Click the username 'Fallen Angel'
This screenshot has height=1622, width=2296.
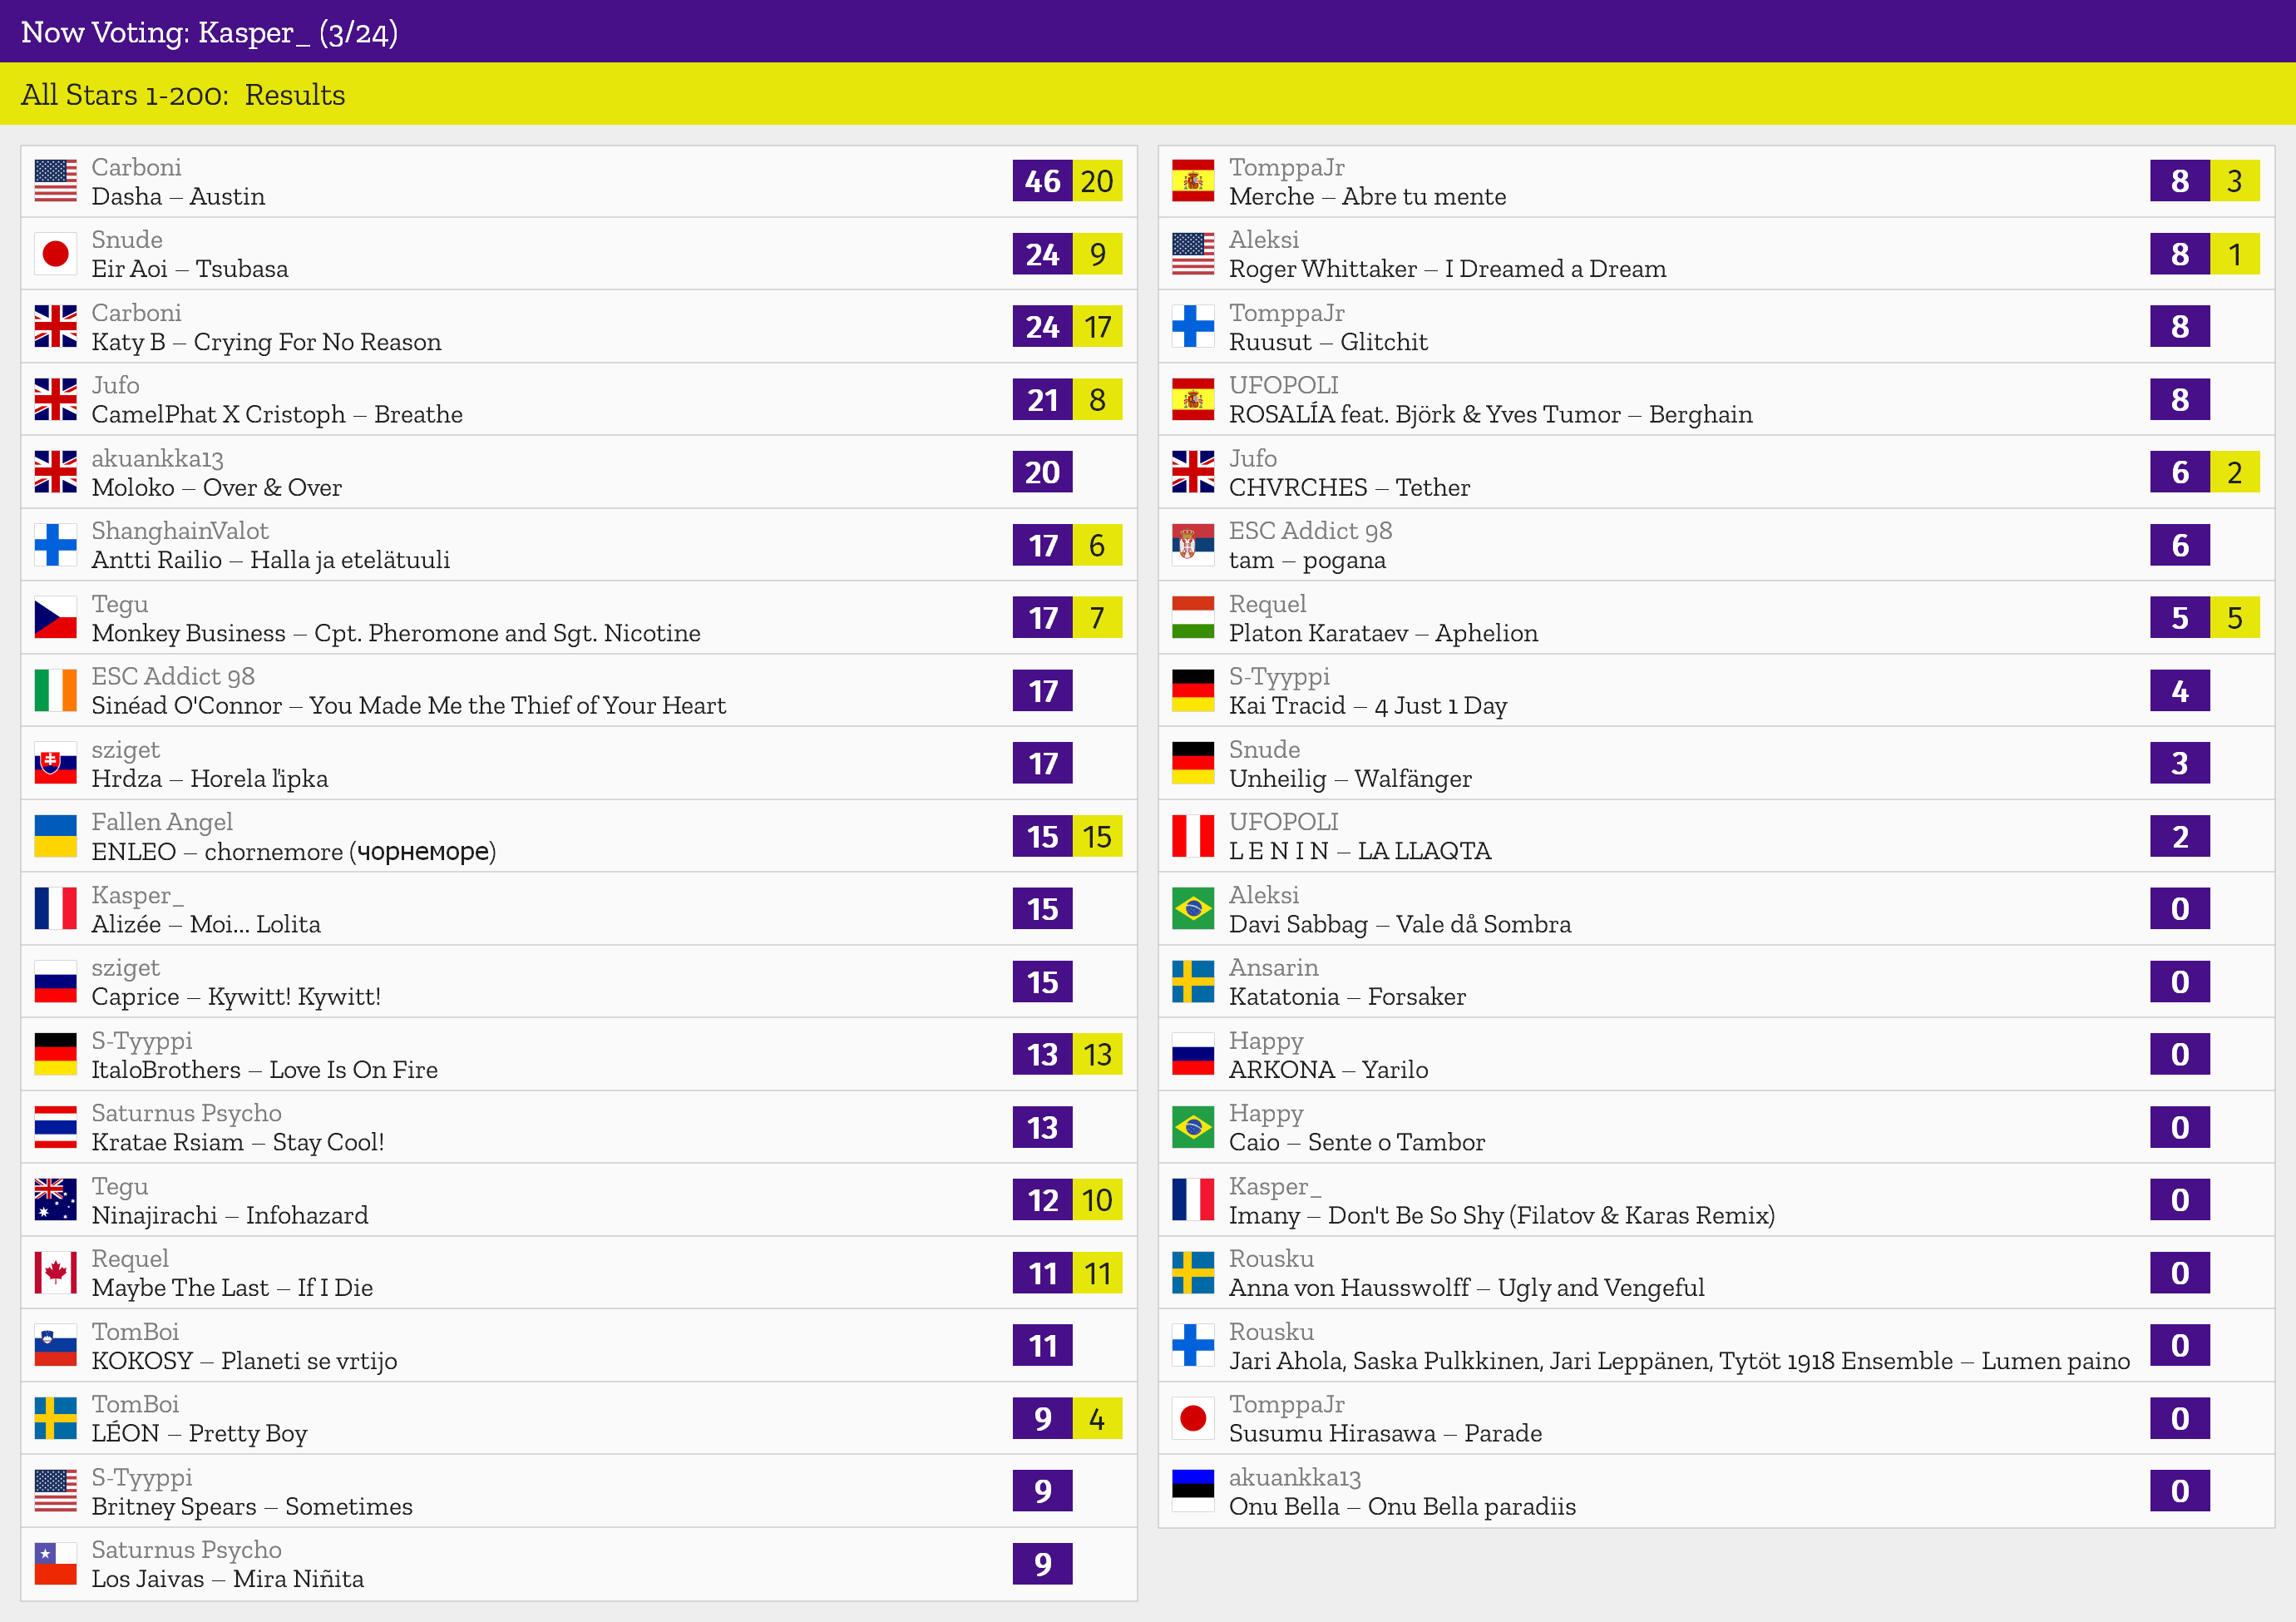pos(162,821)
